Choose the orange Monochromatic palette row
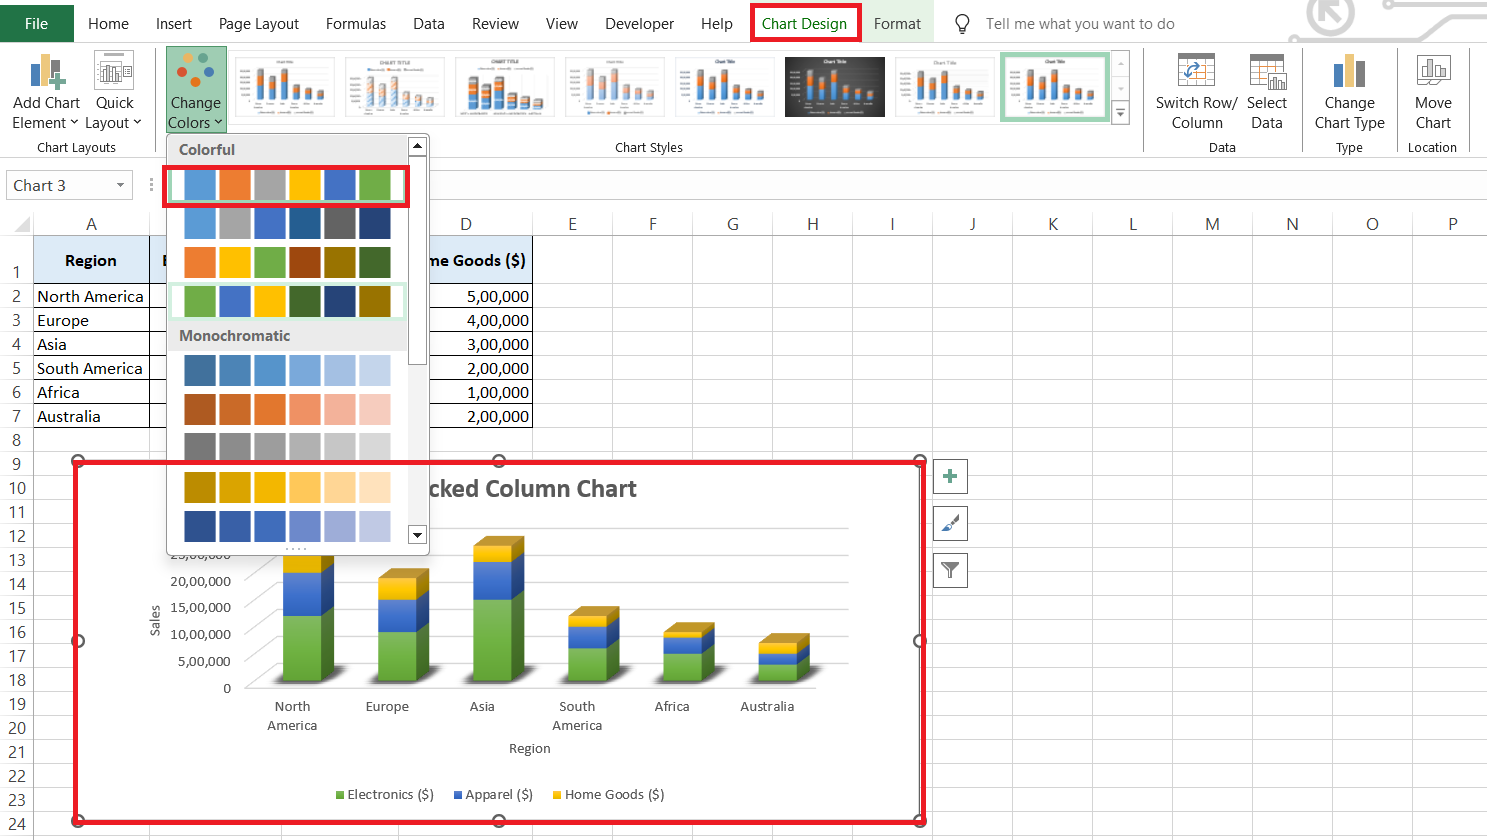The image size is (1487, 840). (x=287, y=410)
